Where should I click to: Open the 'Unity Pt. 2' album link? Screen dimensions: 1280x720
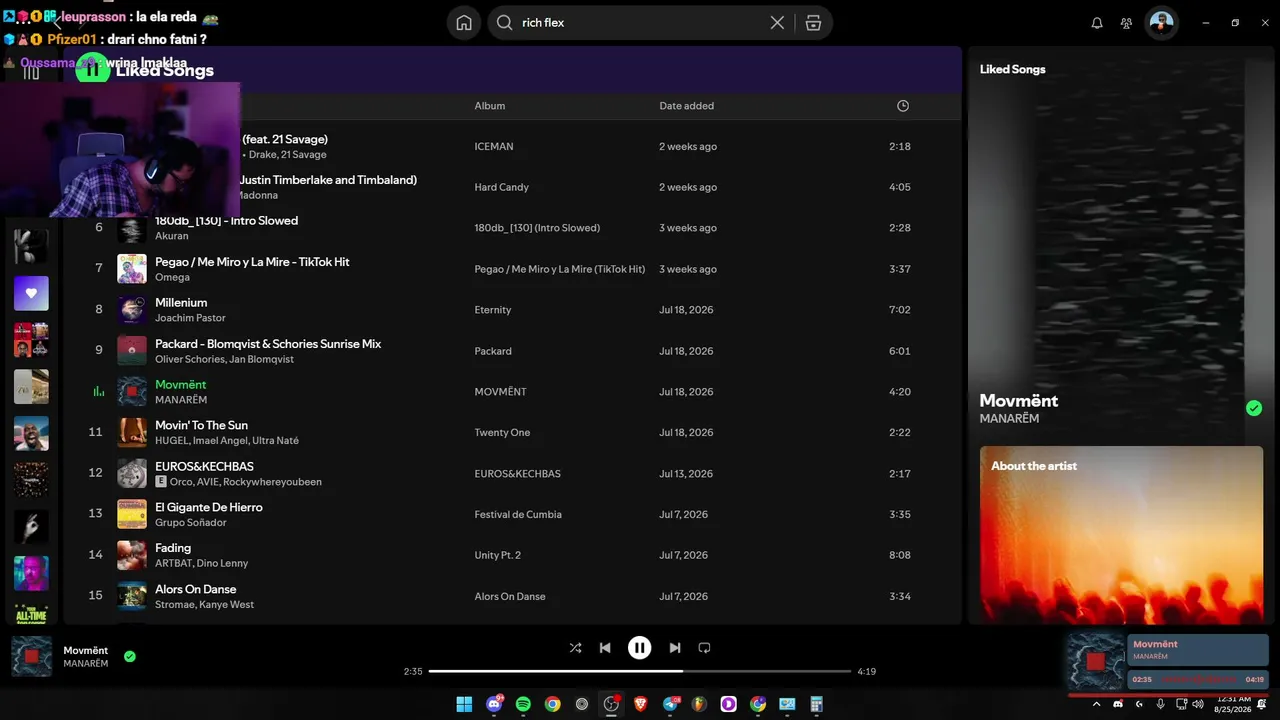coord(497,556)
